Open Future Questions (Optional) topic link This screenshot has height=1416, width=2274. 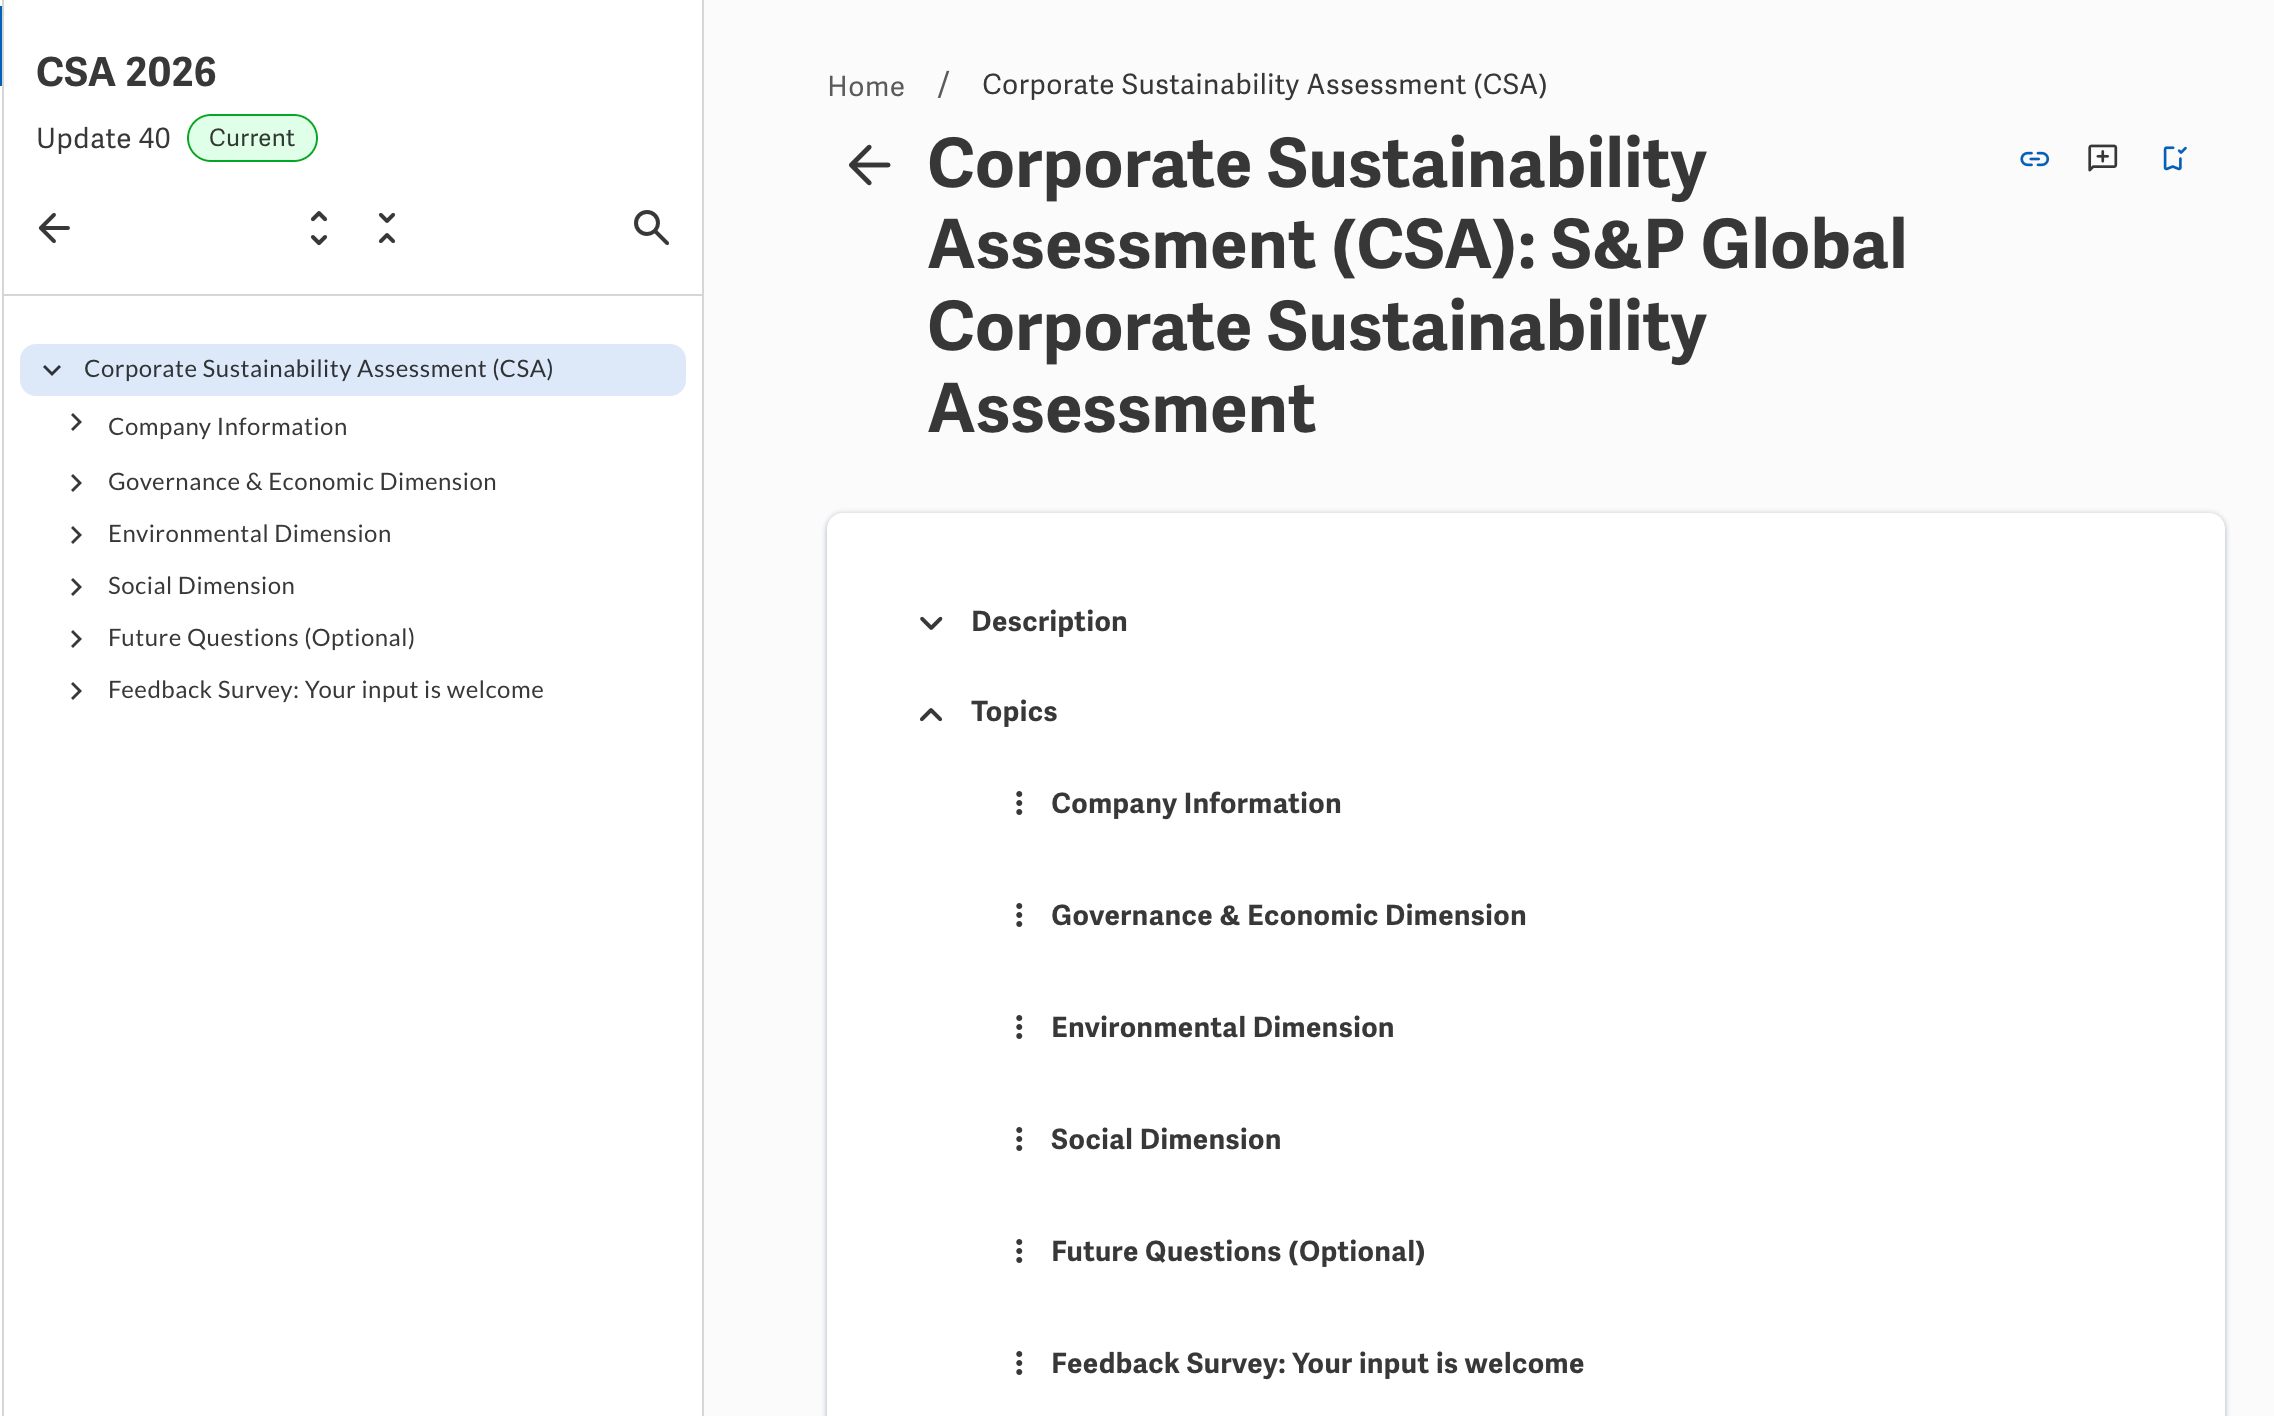[1238, 1251]
